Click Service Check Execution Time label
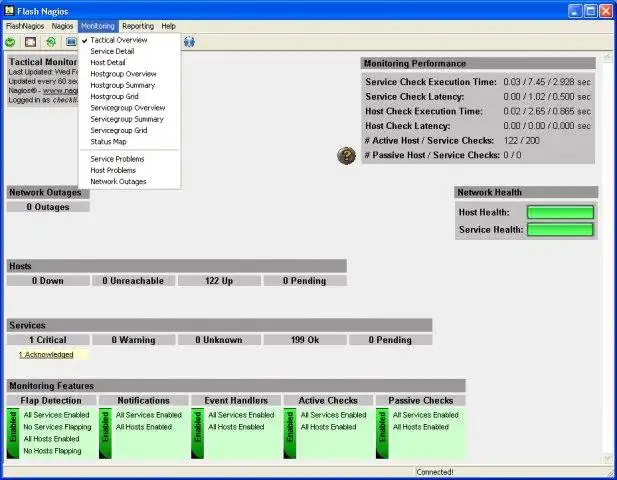The height and width of the screenshot is (480, 617). [431, 82]
